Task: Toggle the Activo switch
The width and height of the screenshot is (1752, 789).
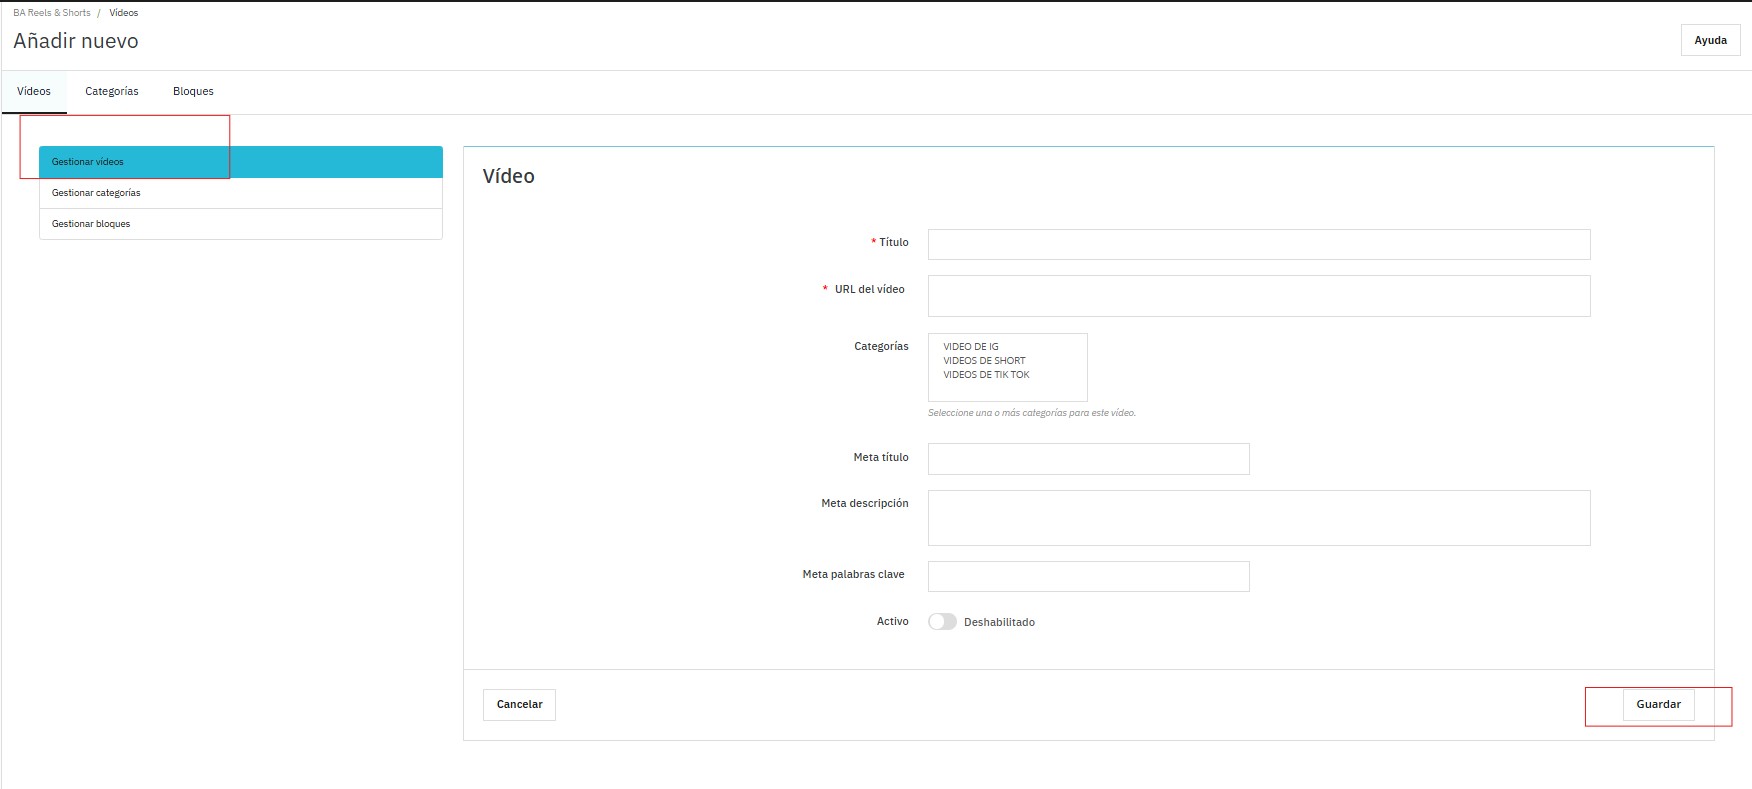Action: click(942, 622)
